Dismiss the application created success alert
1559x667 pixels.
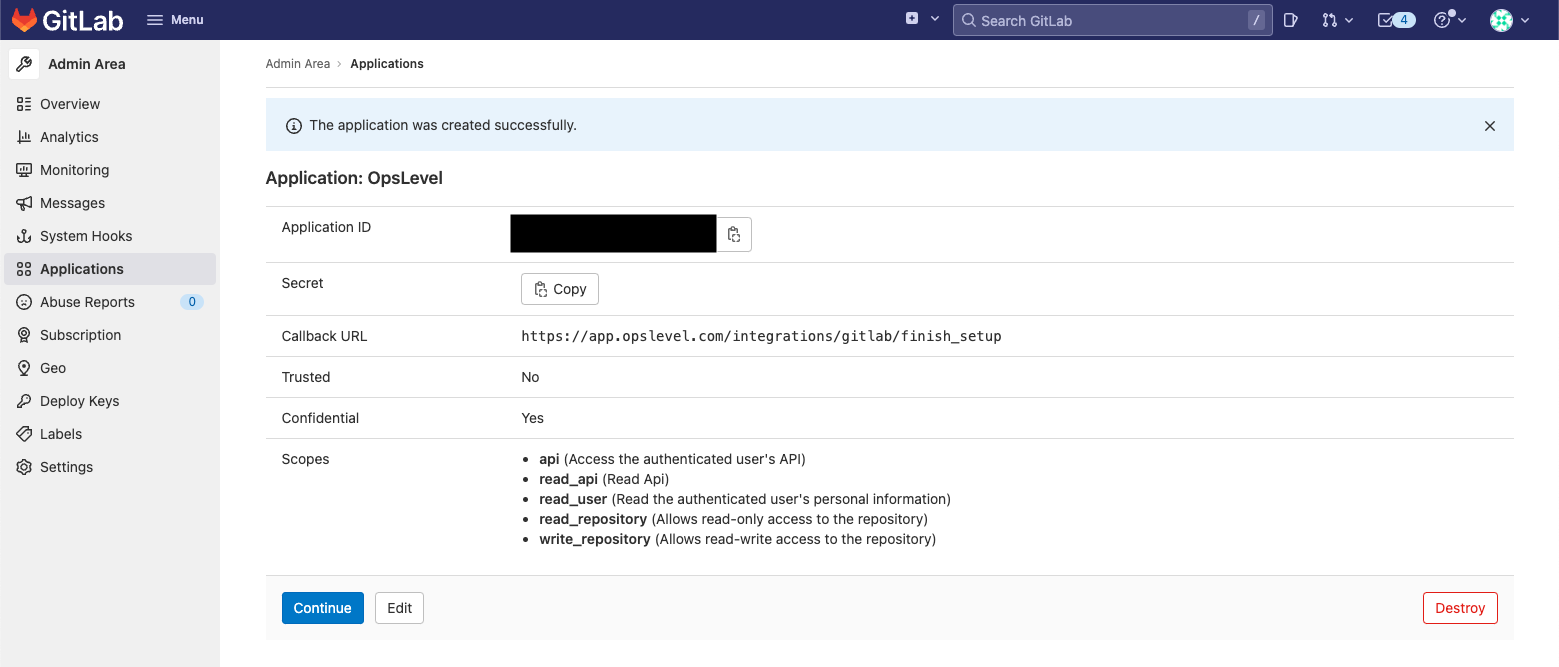click(x=1490, y=126)
